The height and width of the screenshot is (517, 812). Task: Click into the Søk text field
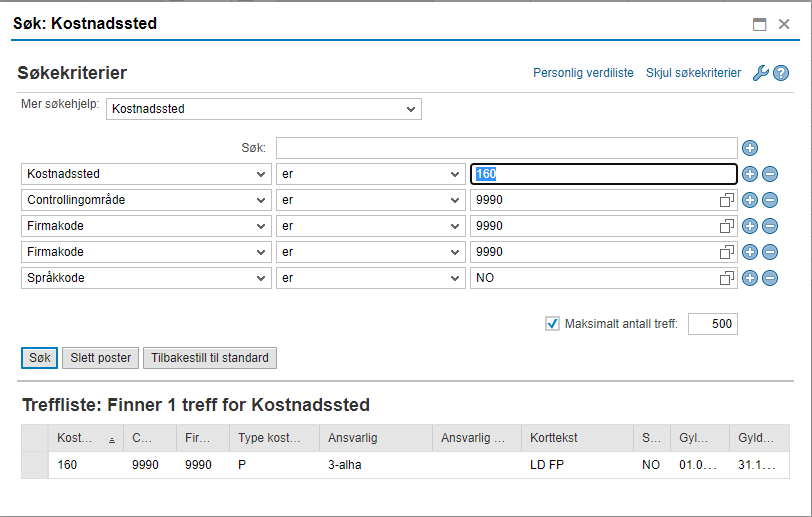coord(506,148)
